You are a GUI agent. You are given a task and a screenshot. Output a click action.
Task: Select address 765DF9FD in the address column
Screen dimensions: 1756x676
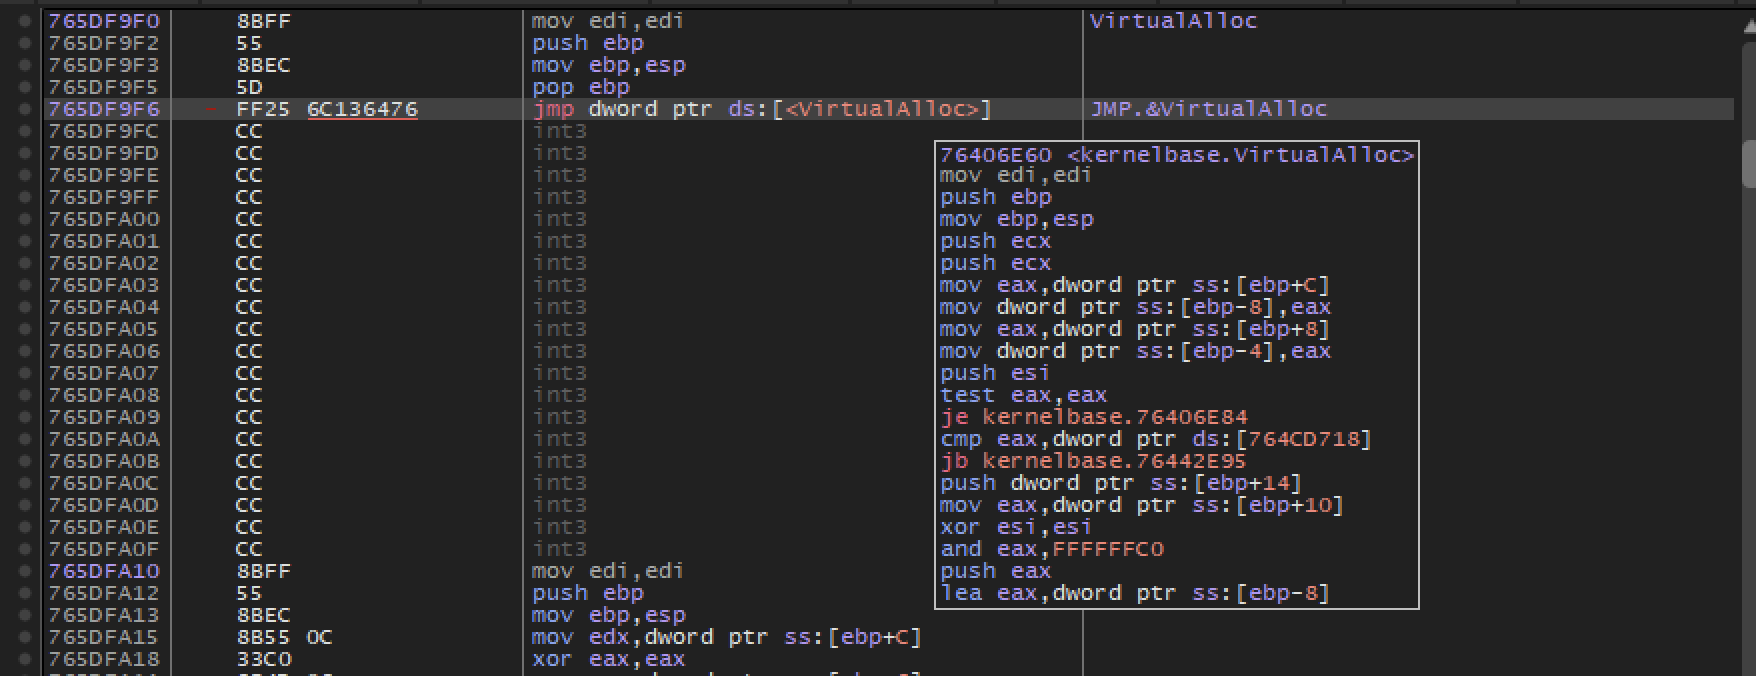[x=104, y=153]
